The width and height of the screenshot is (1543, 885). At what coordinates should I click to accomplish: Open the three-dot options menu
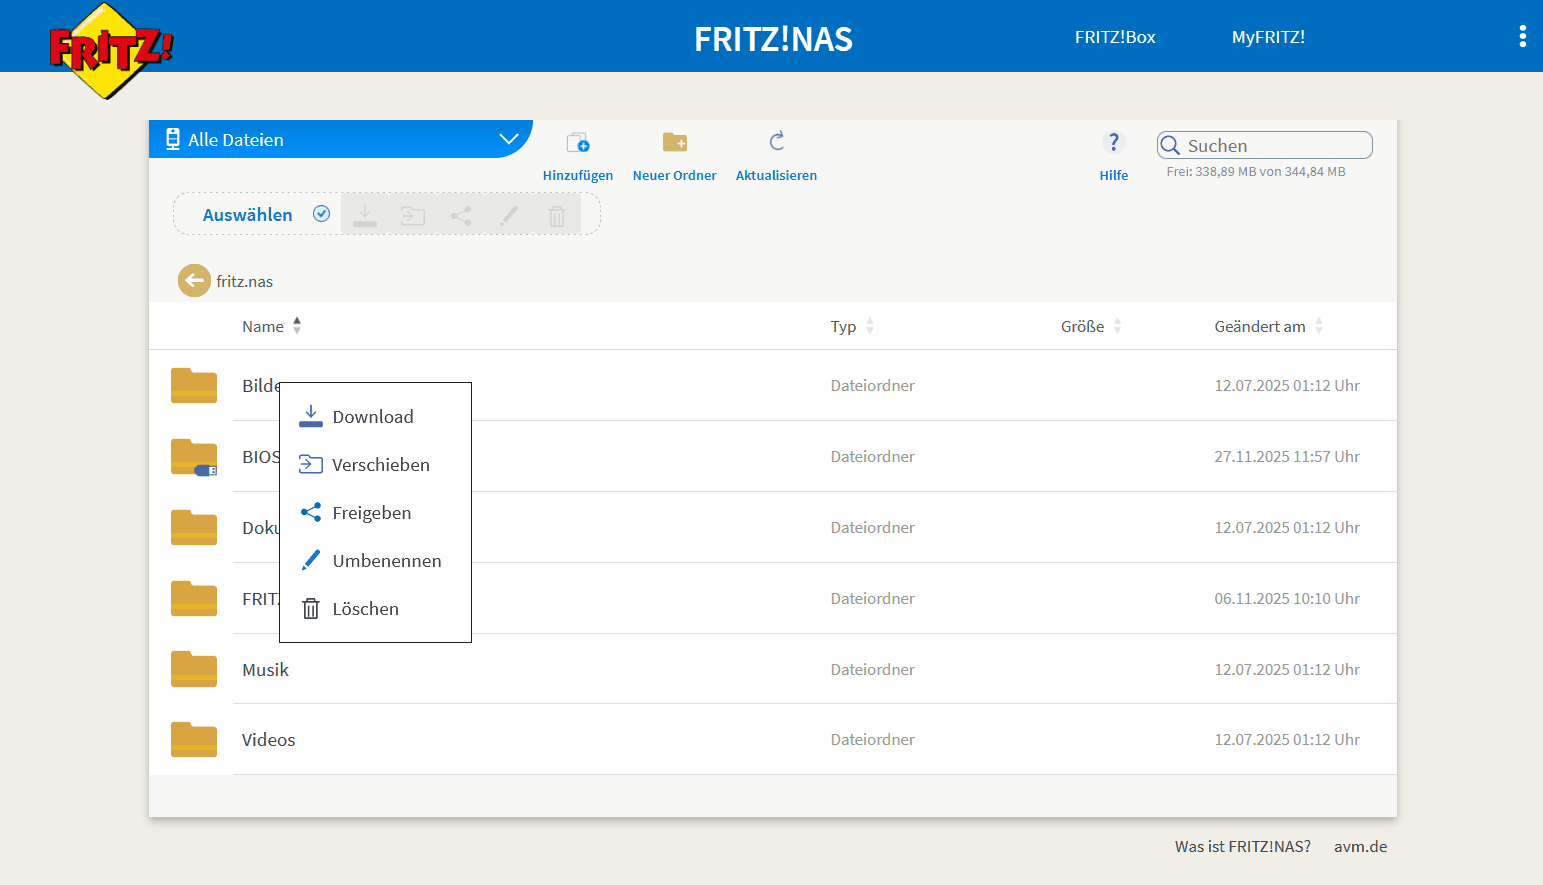(1522, 37)
